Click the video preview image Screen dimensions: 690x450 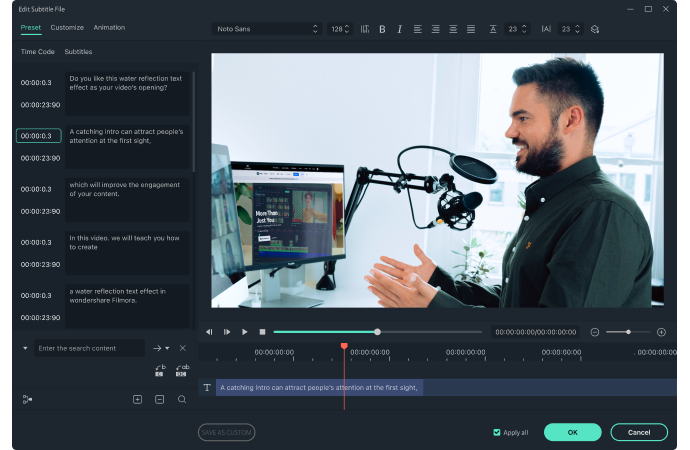pyautogui.click(x=437, y=180)
